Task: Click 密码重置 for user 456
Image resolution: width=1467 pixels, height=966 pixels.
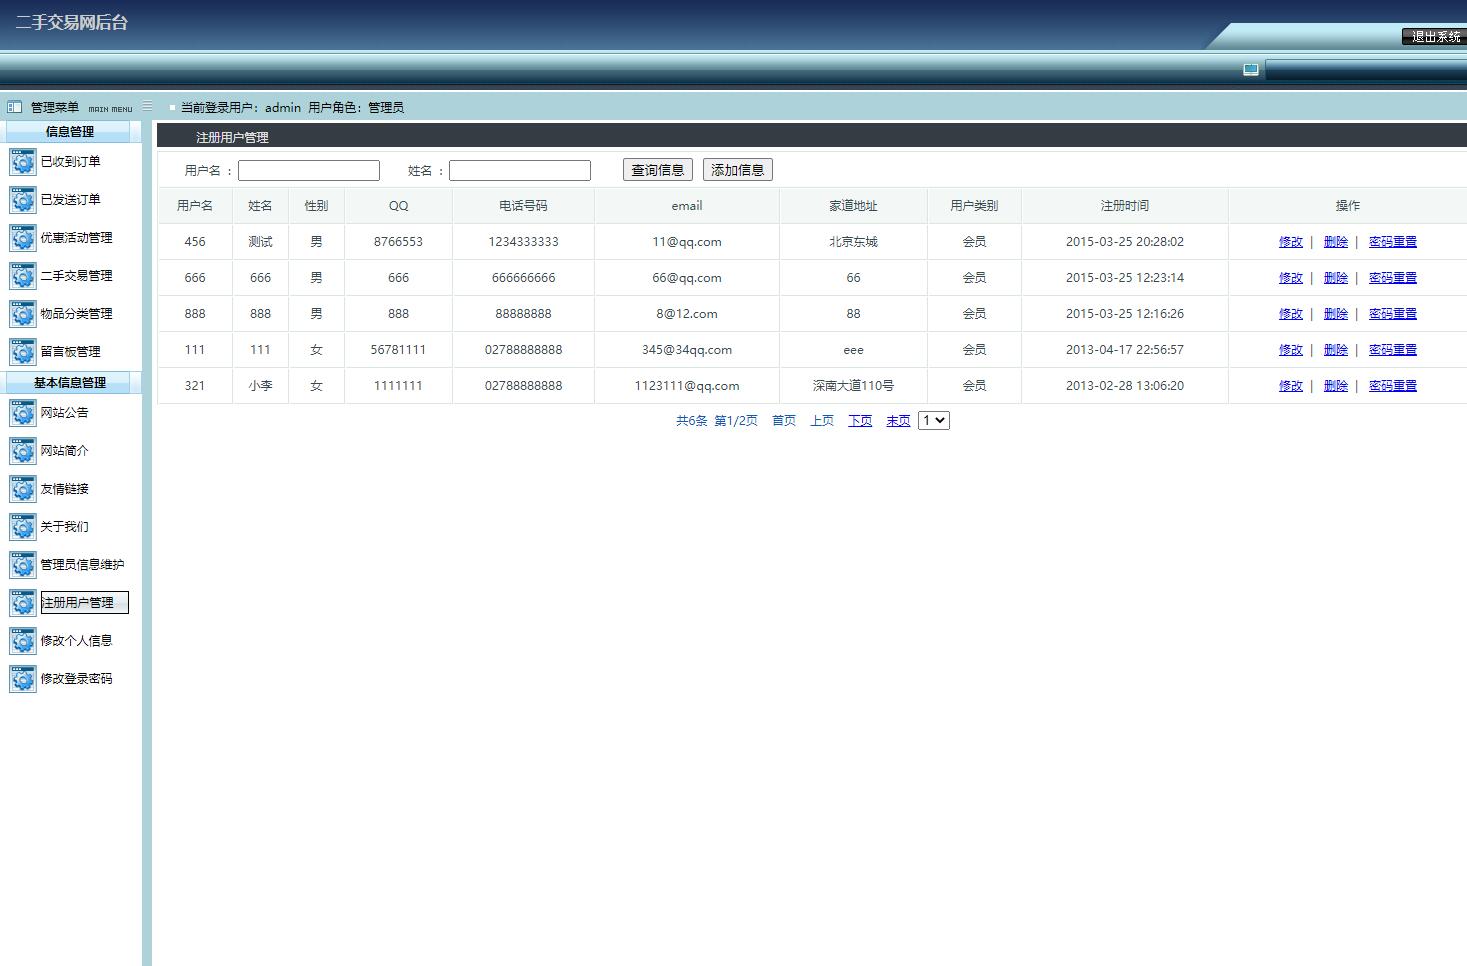Action: (x=1393, y=242)
